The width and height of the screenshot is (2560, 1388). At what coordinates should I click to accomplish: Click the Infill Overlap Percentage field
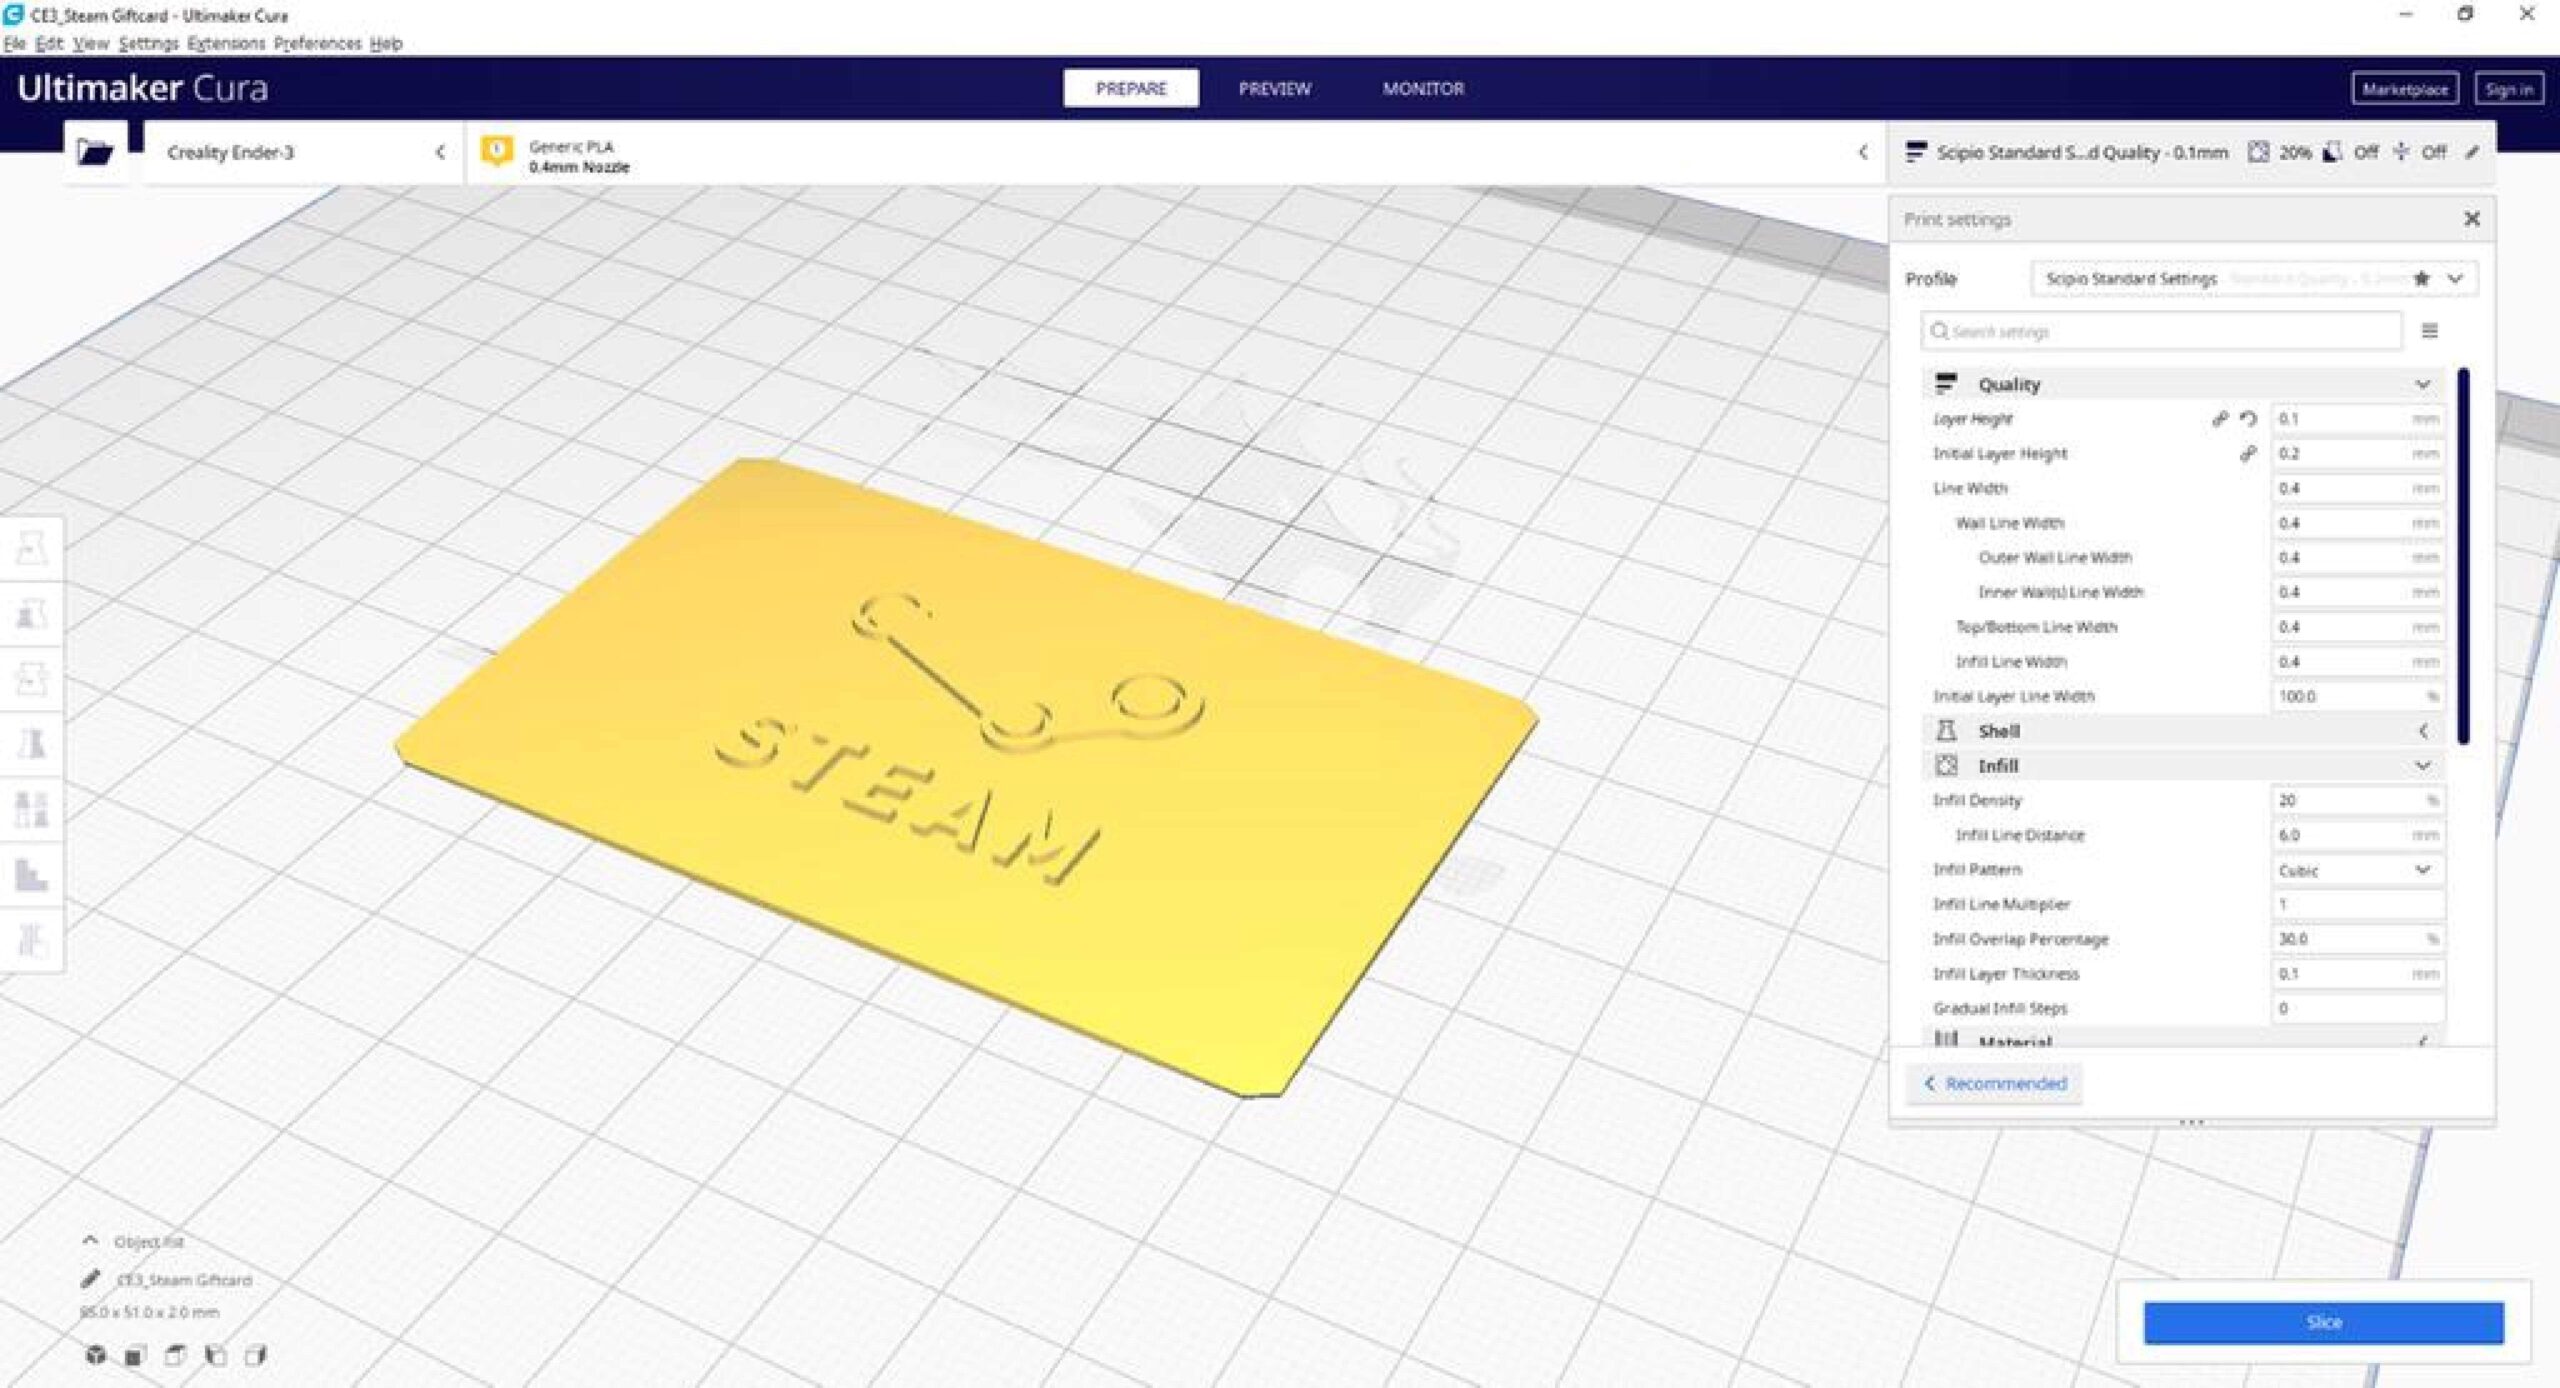click(2358, 939)
